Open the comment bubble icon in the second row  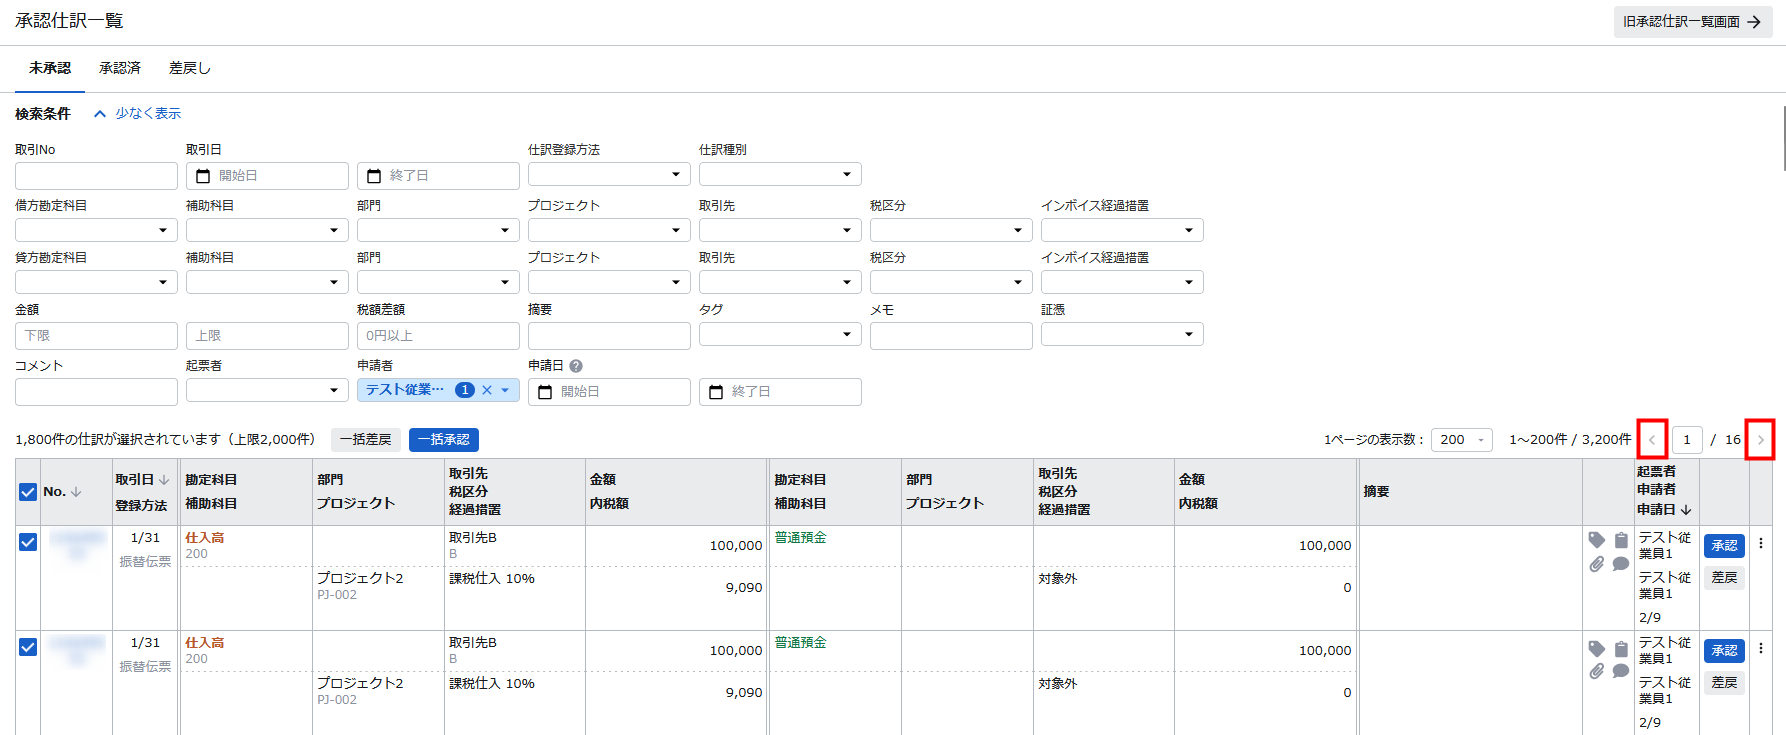click(1621, 670)
